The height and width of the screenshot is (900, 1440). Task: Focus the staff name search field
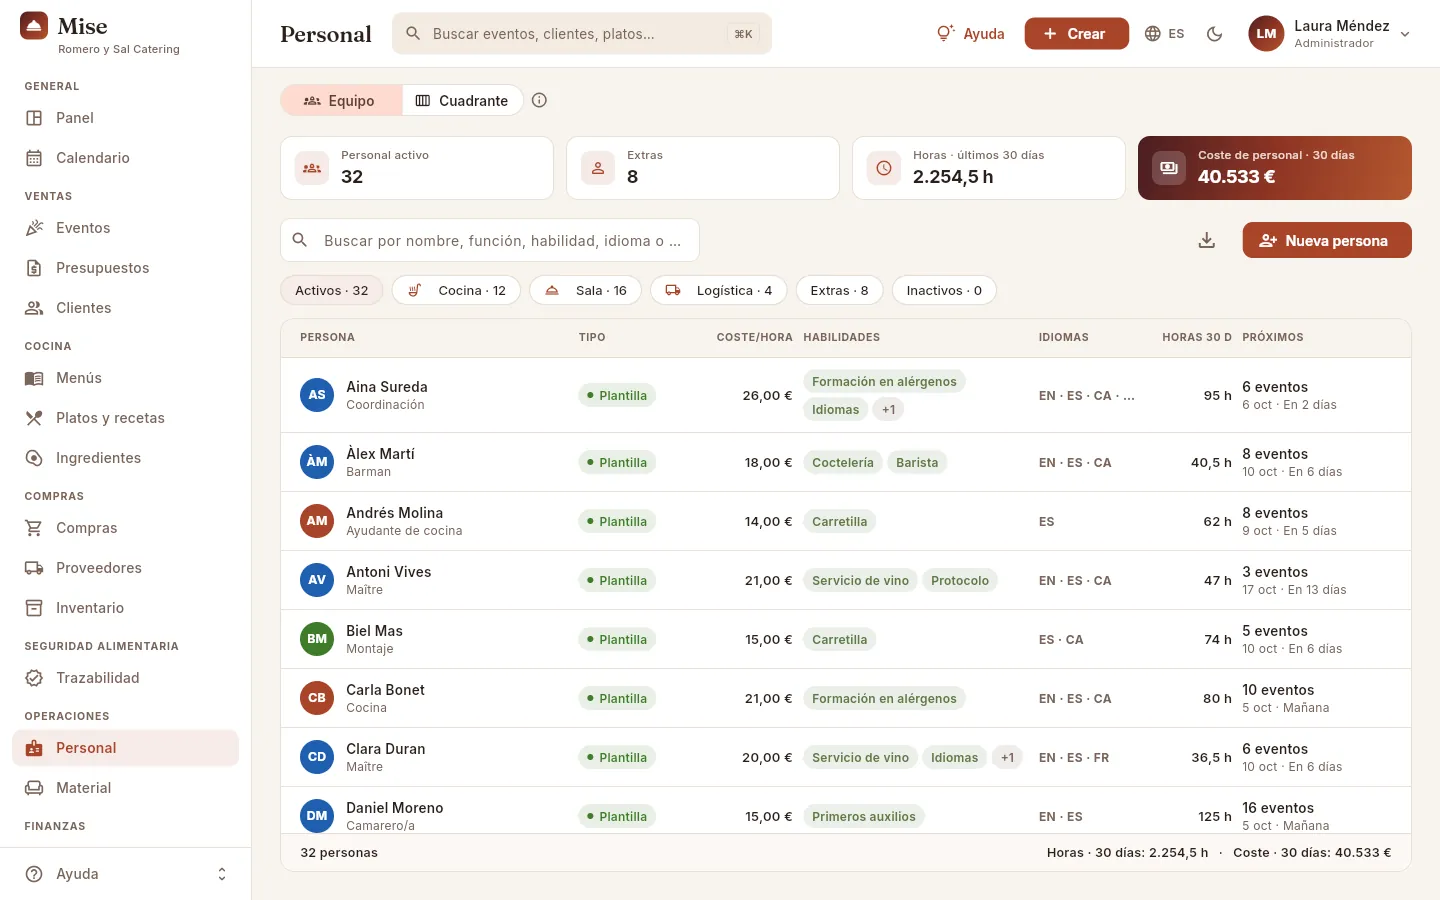(490, 240)
